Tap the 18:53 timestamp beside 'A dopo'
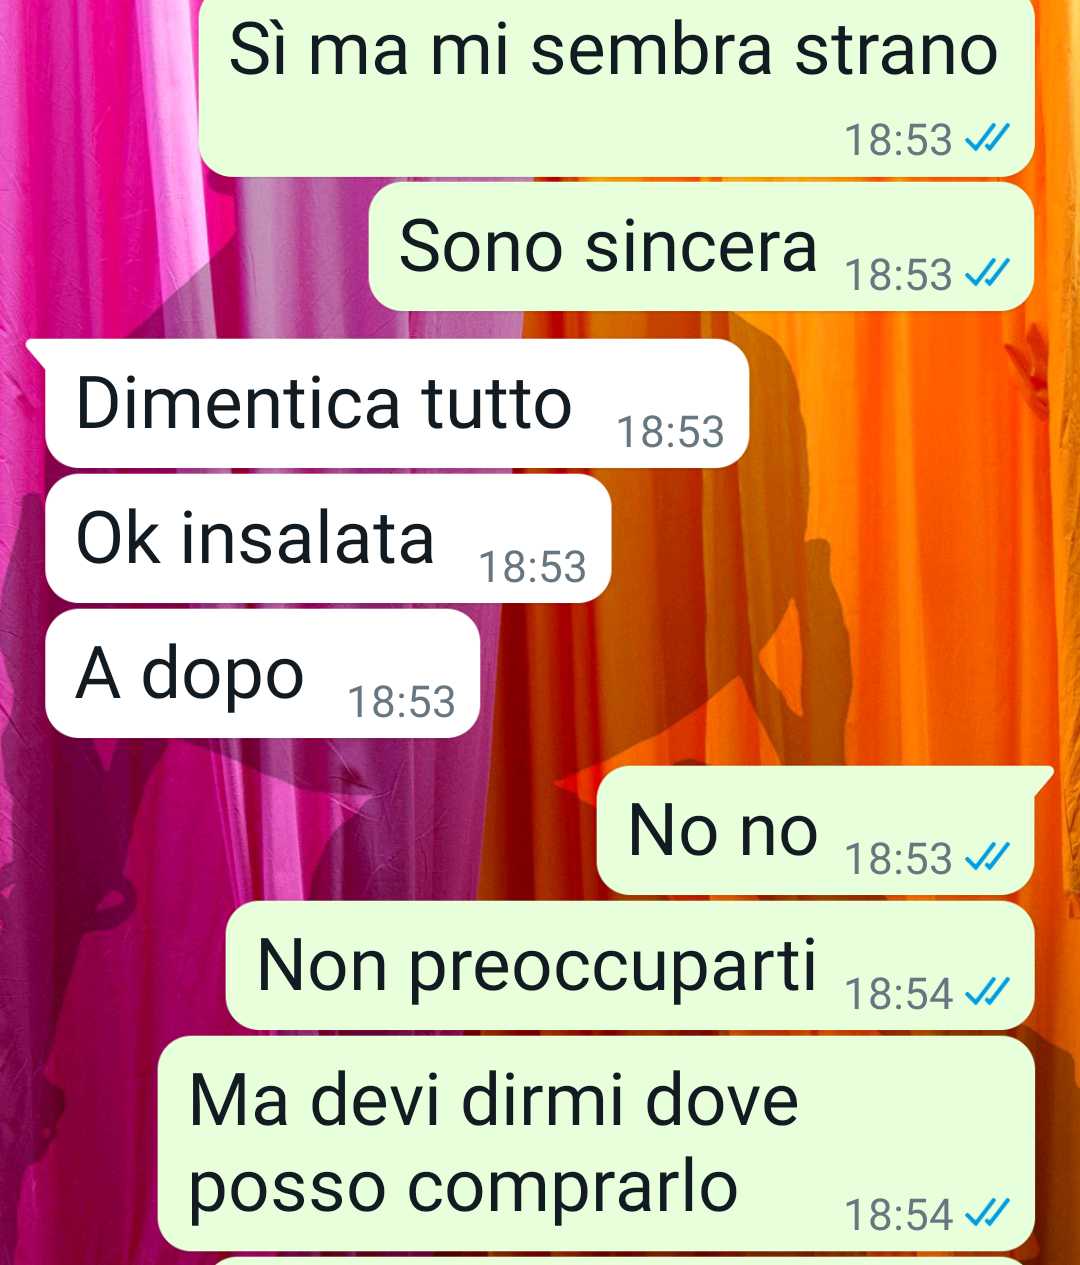This screenshot has width=1080, height=1265. coord(401,702)
